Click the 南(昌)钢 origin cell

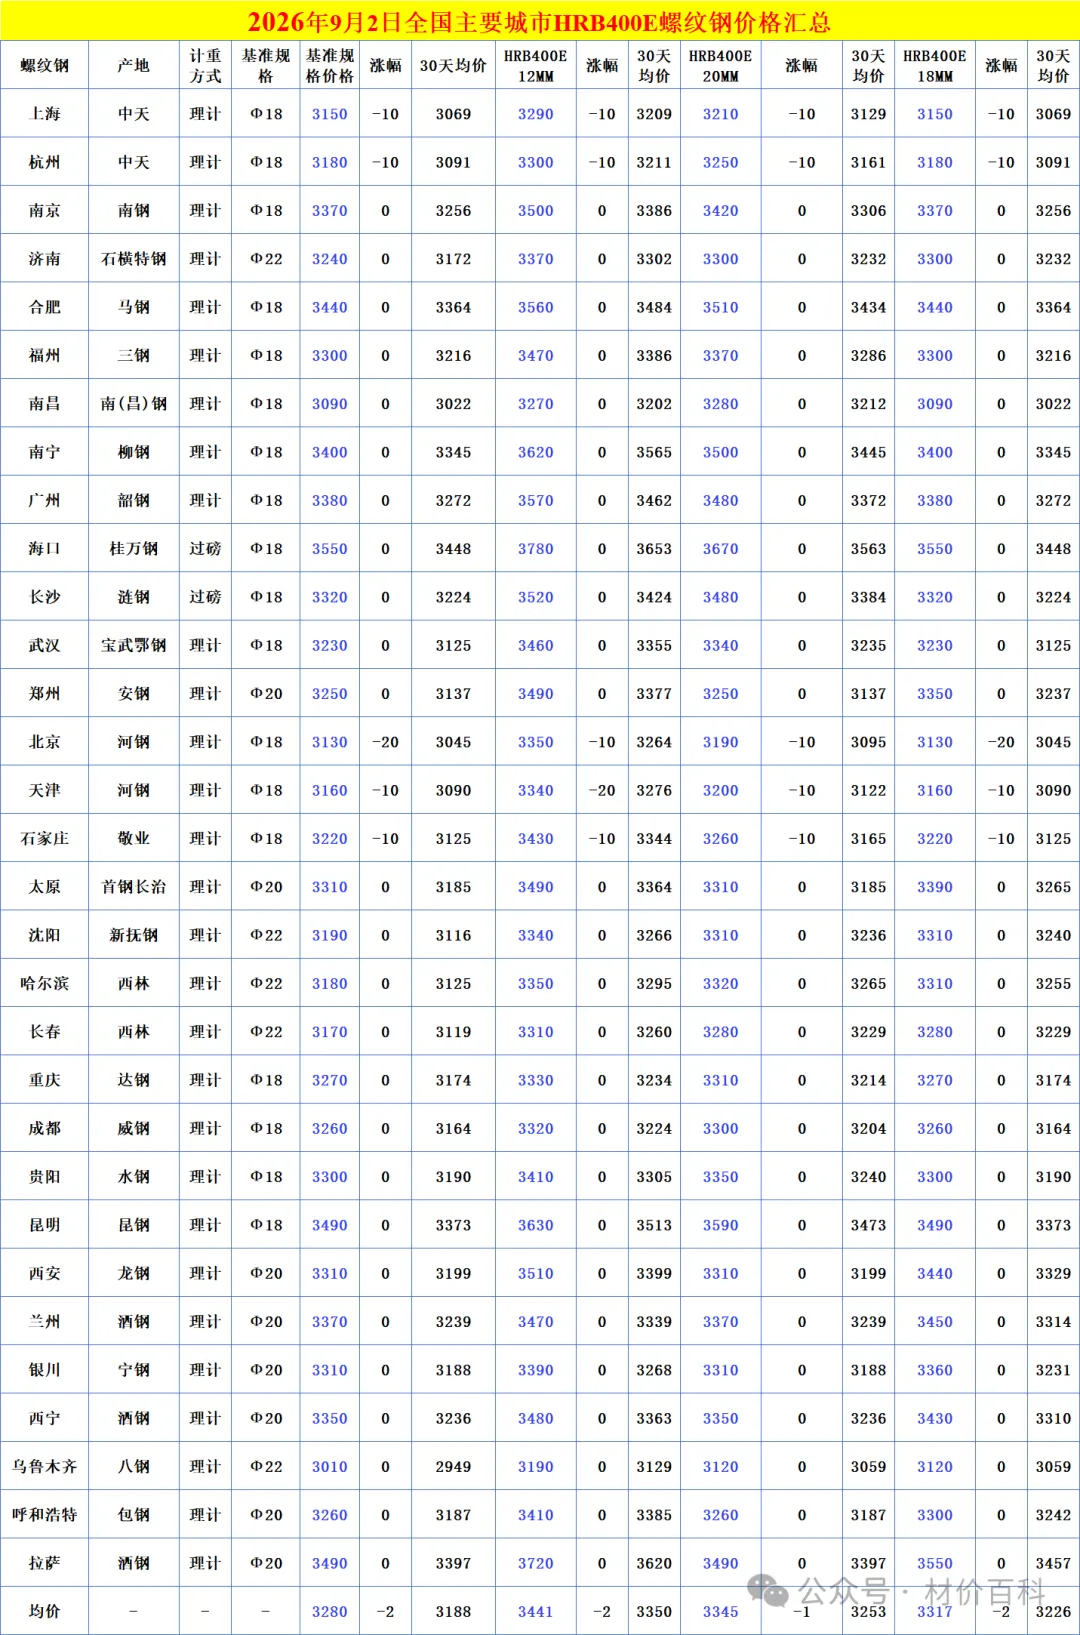134,404
